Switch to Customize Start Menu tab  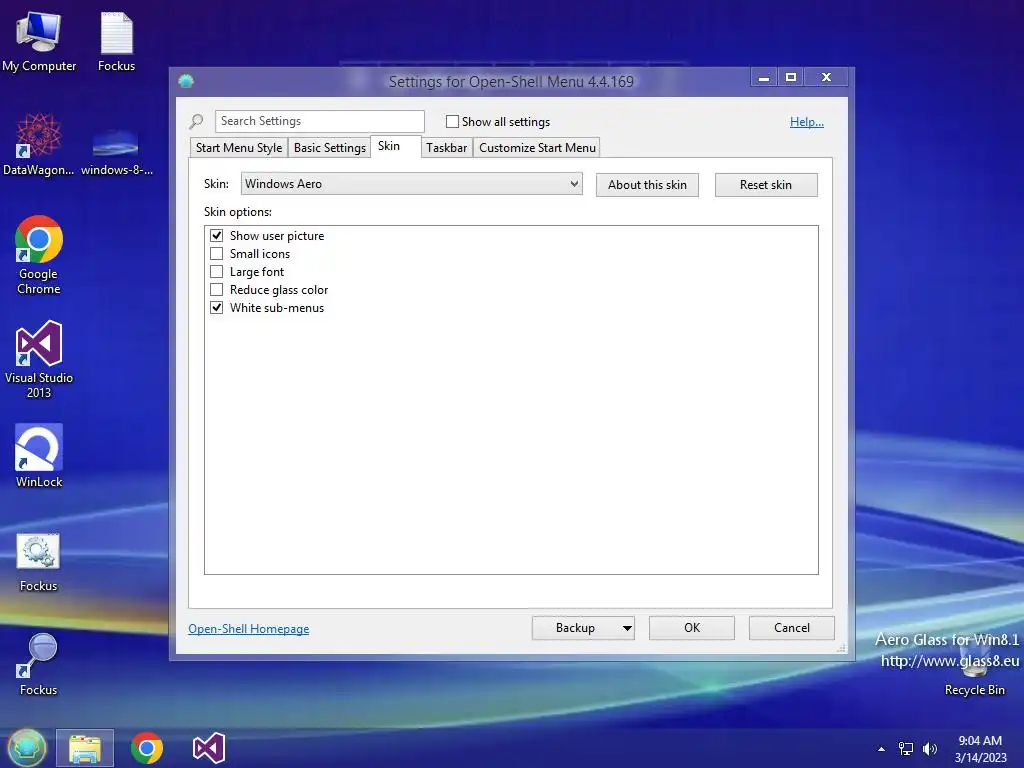click(x=537, y=148)
